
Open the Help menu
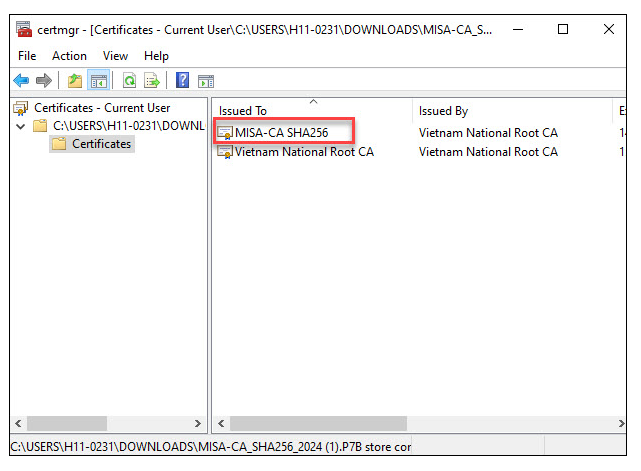pos(156,56)
